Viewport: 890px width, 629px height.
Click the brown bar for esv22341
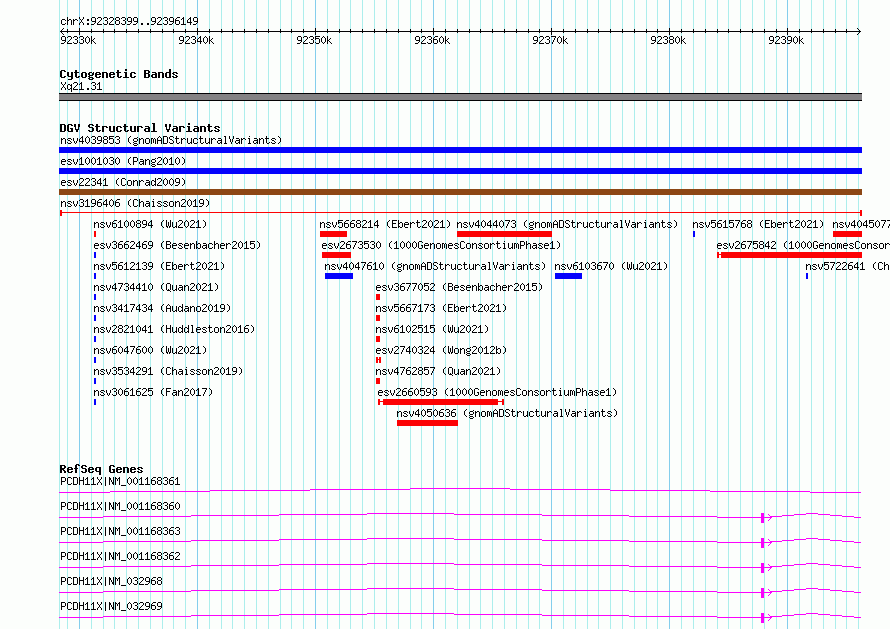[460, 192]
